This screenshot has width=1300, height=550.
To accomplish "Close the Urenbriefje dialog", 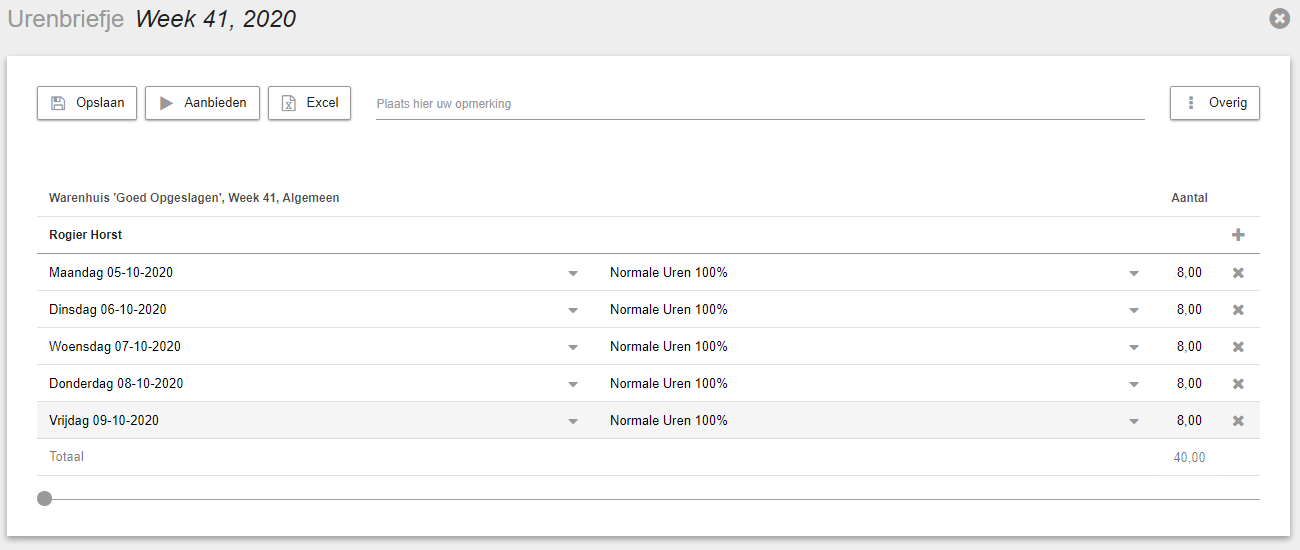I will pyautogui.click(x=1279, y=18).
